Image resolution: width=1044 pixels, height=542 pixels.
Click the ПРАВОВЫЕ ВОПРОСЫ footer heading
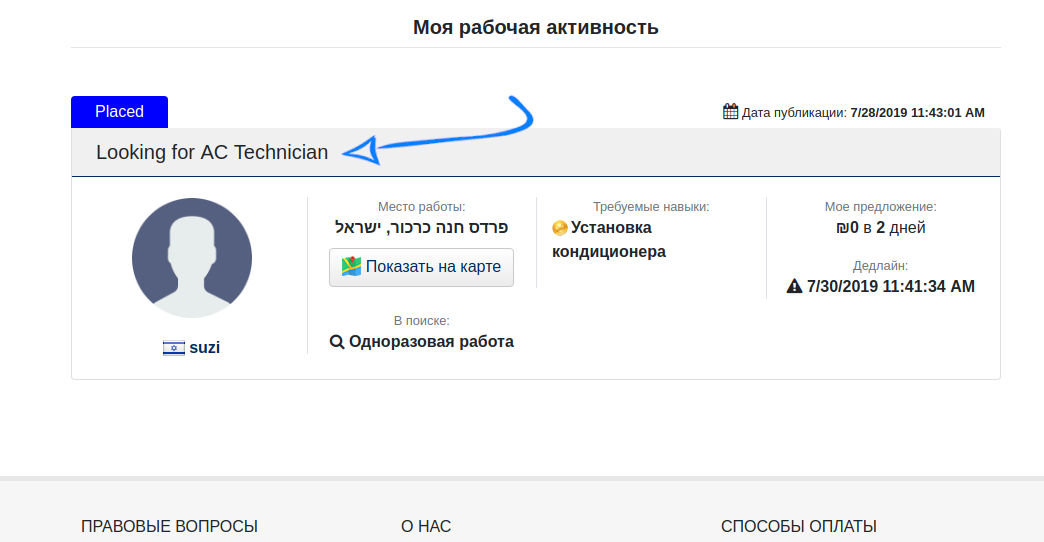pos(169,526)
